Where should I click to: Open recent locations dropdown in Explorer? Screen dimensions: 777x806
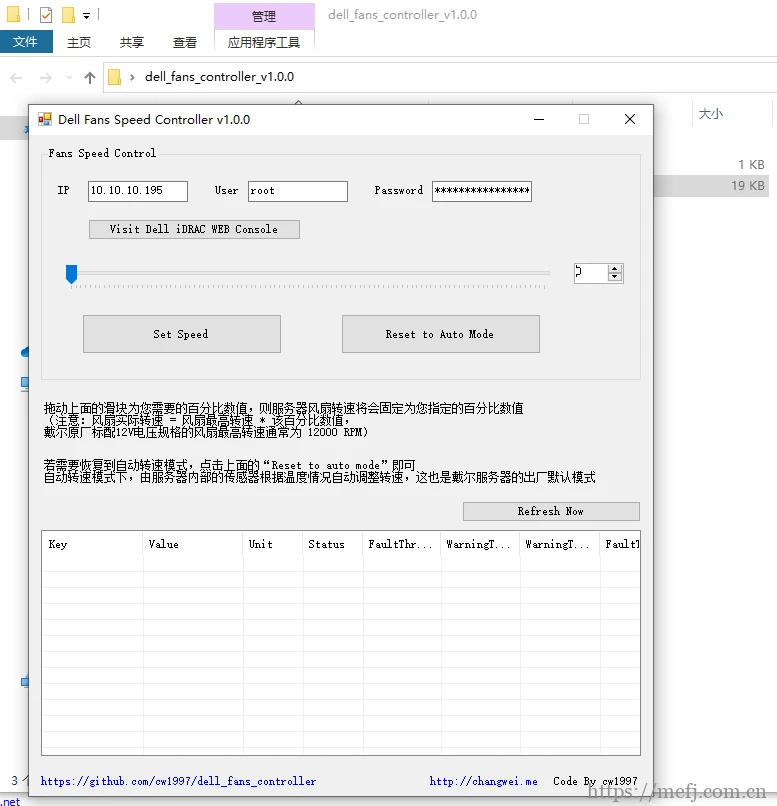pyautogui.click(x=69, y=78)
